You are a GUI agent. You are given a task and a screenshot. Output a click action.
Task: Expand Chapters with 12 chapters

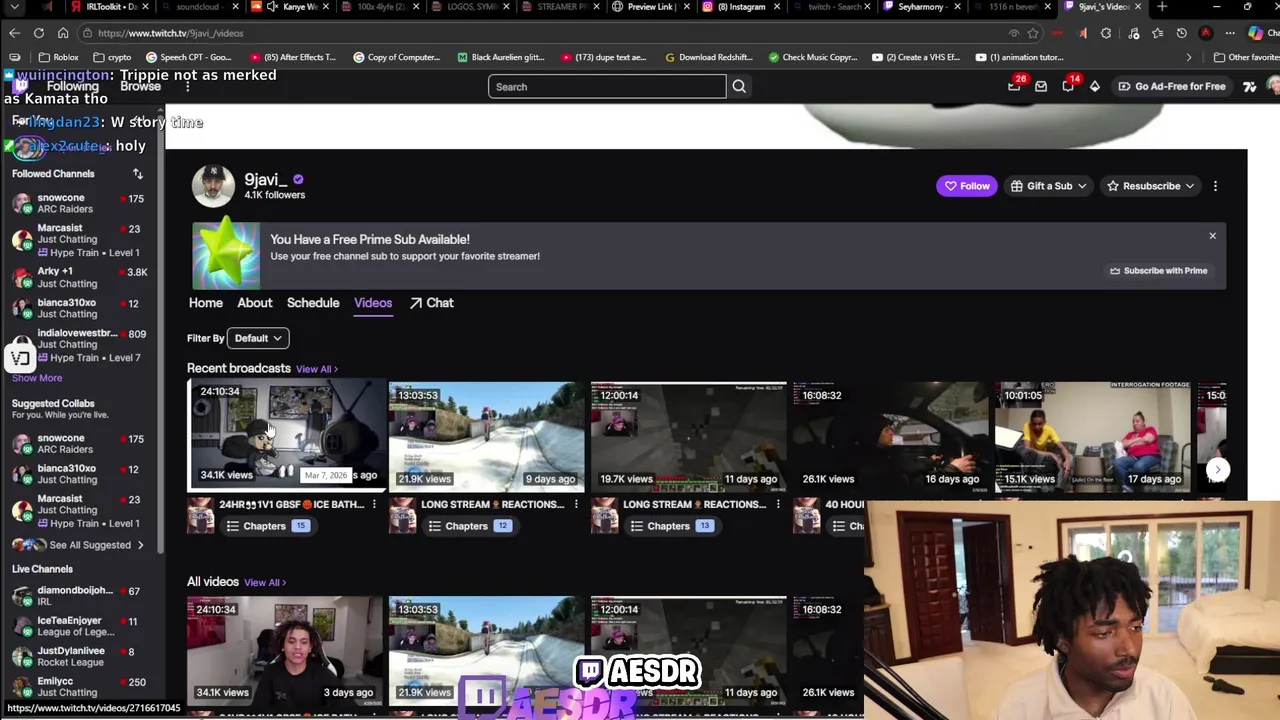tap(468, 526)
